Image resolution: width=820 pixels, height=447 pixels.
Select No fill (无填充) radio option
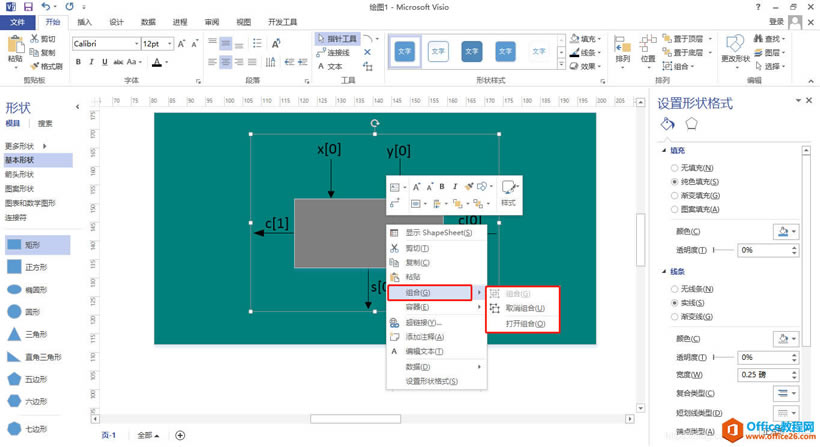click(674, 168)
